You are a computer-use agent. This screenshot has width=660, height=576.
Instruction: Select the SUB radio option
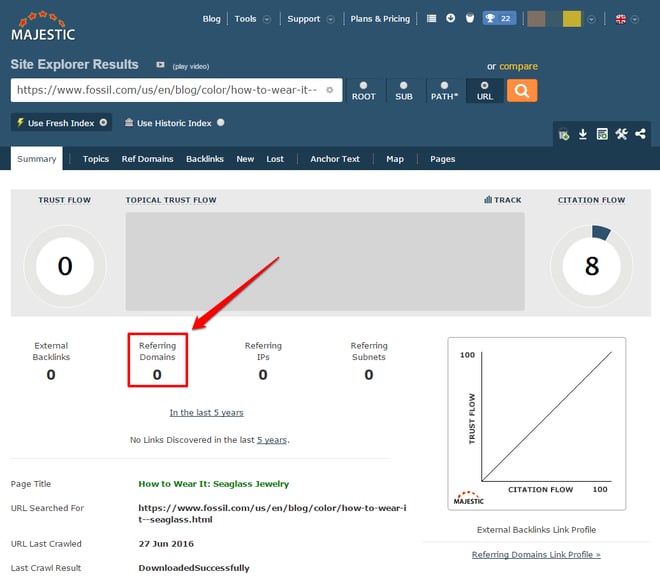click(403, 85)
